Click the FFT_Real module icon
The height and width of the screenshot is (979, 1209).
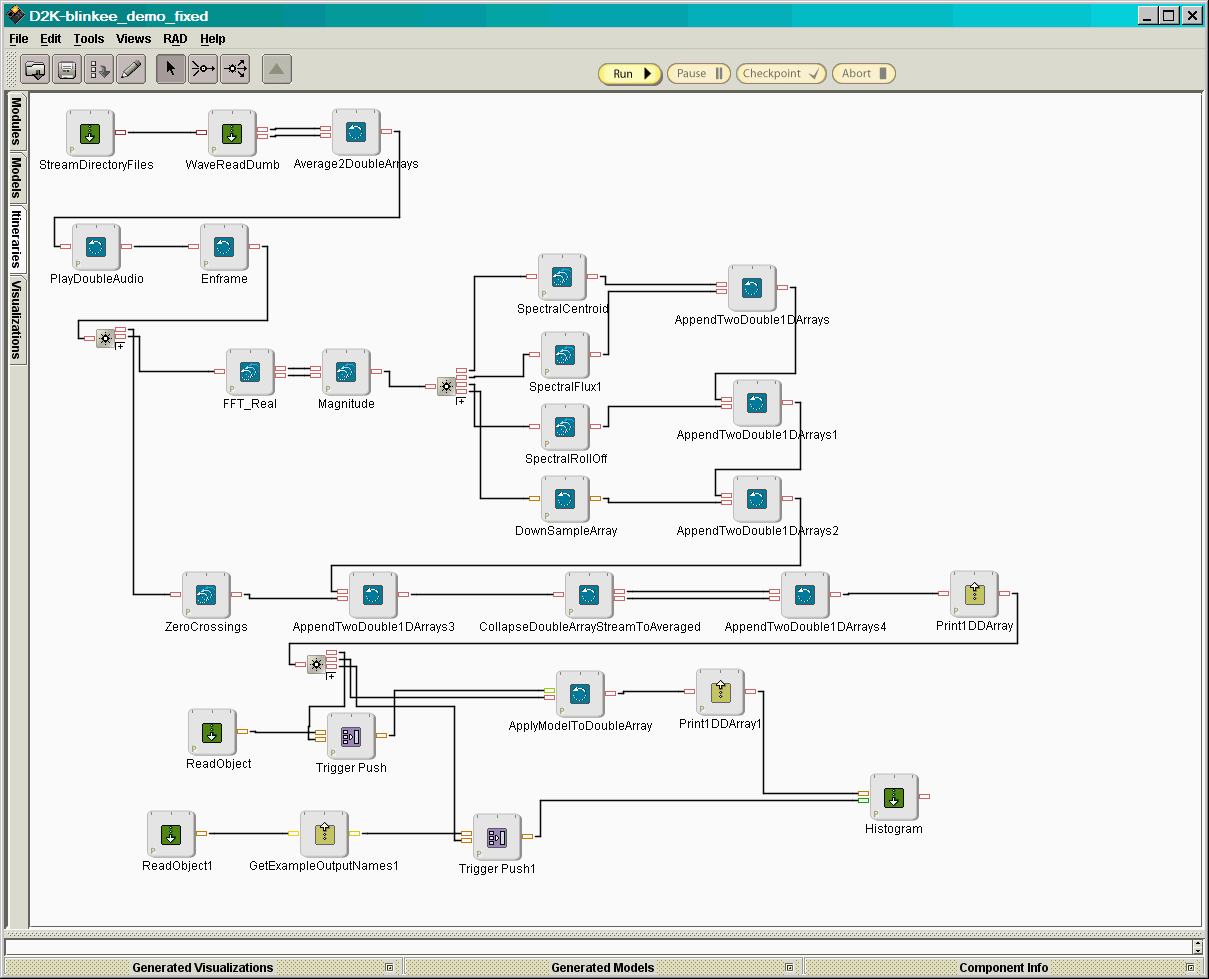coord(250,372)
